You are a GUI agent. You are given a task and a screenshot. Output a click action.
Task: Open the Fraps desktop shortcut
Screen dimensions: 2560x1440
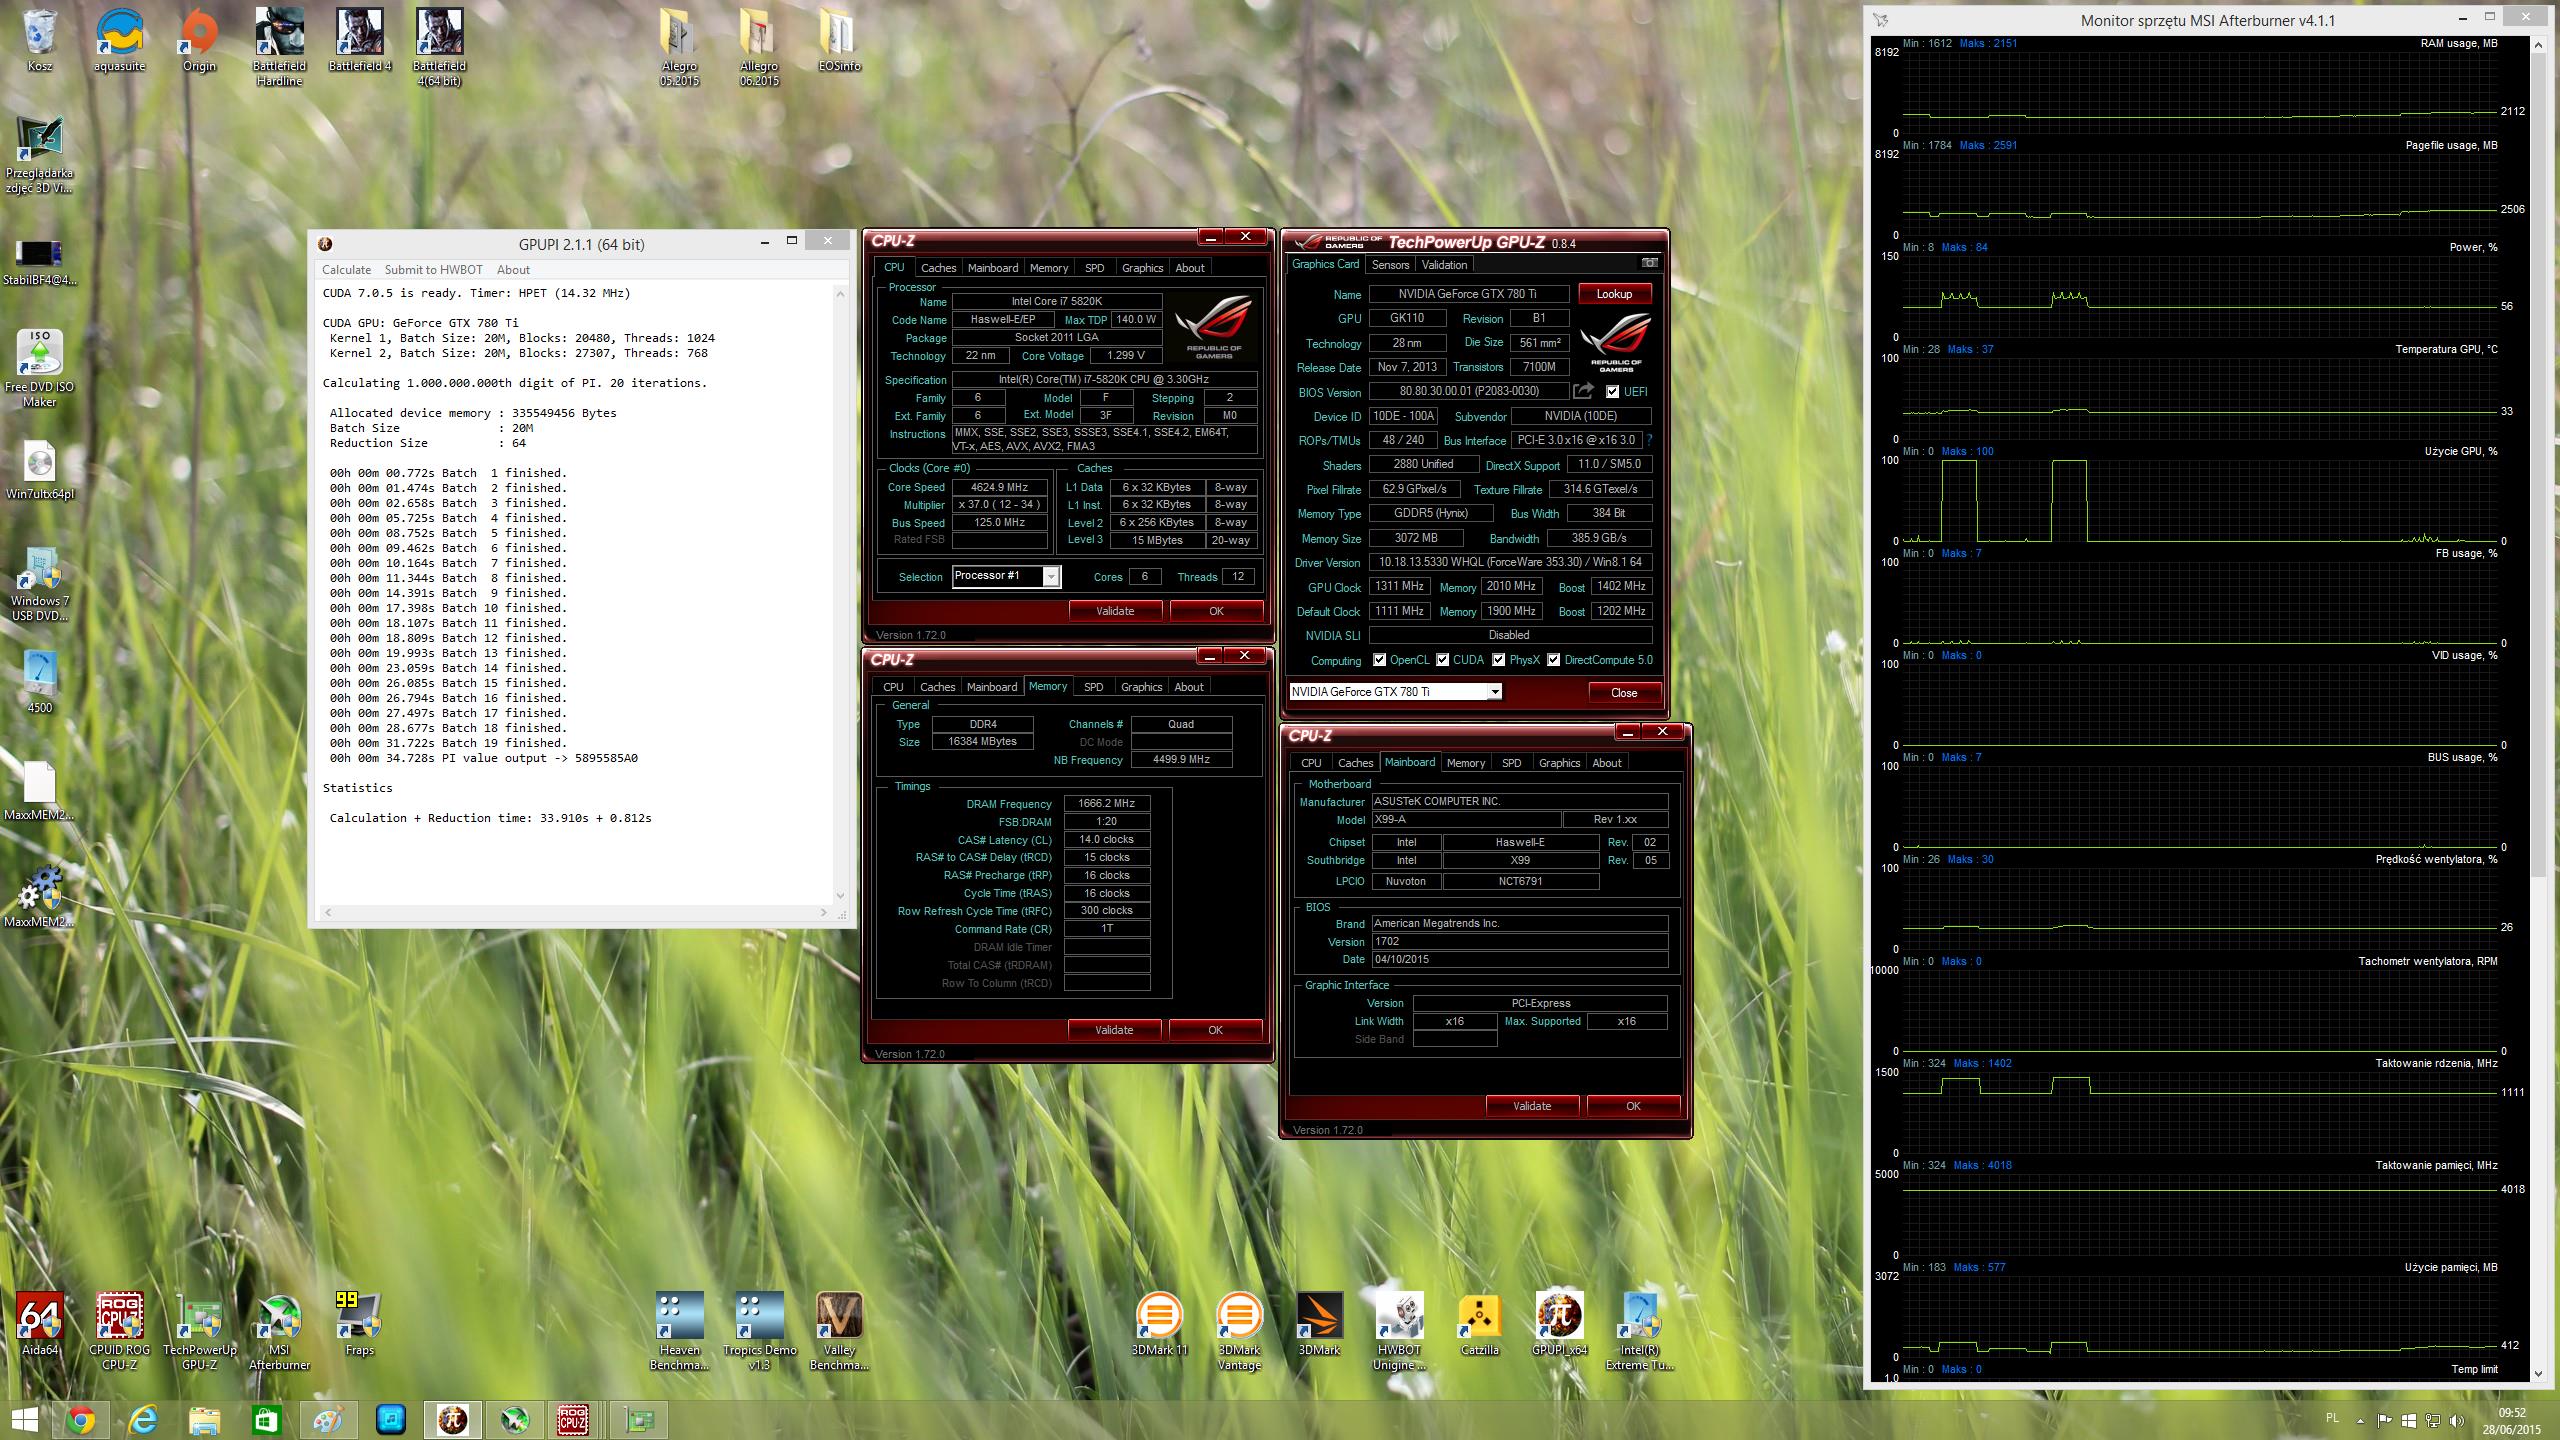tap(359, 1324)
